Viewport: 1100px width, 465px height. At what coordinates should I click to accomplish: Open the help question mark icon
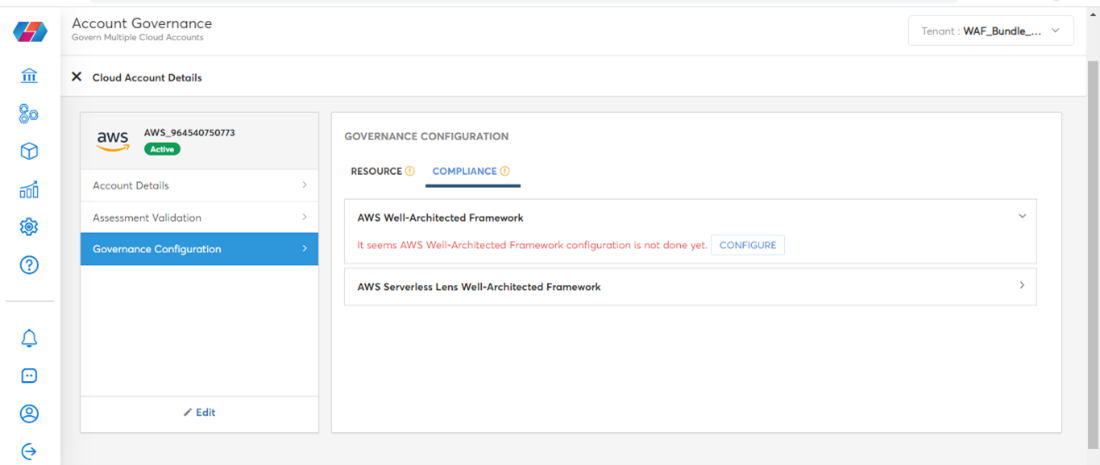coord(29,264)
